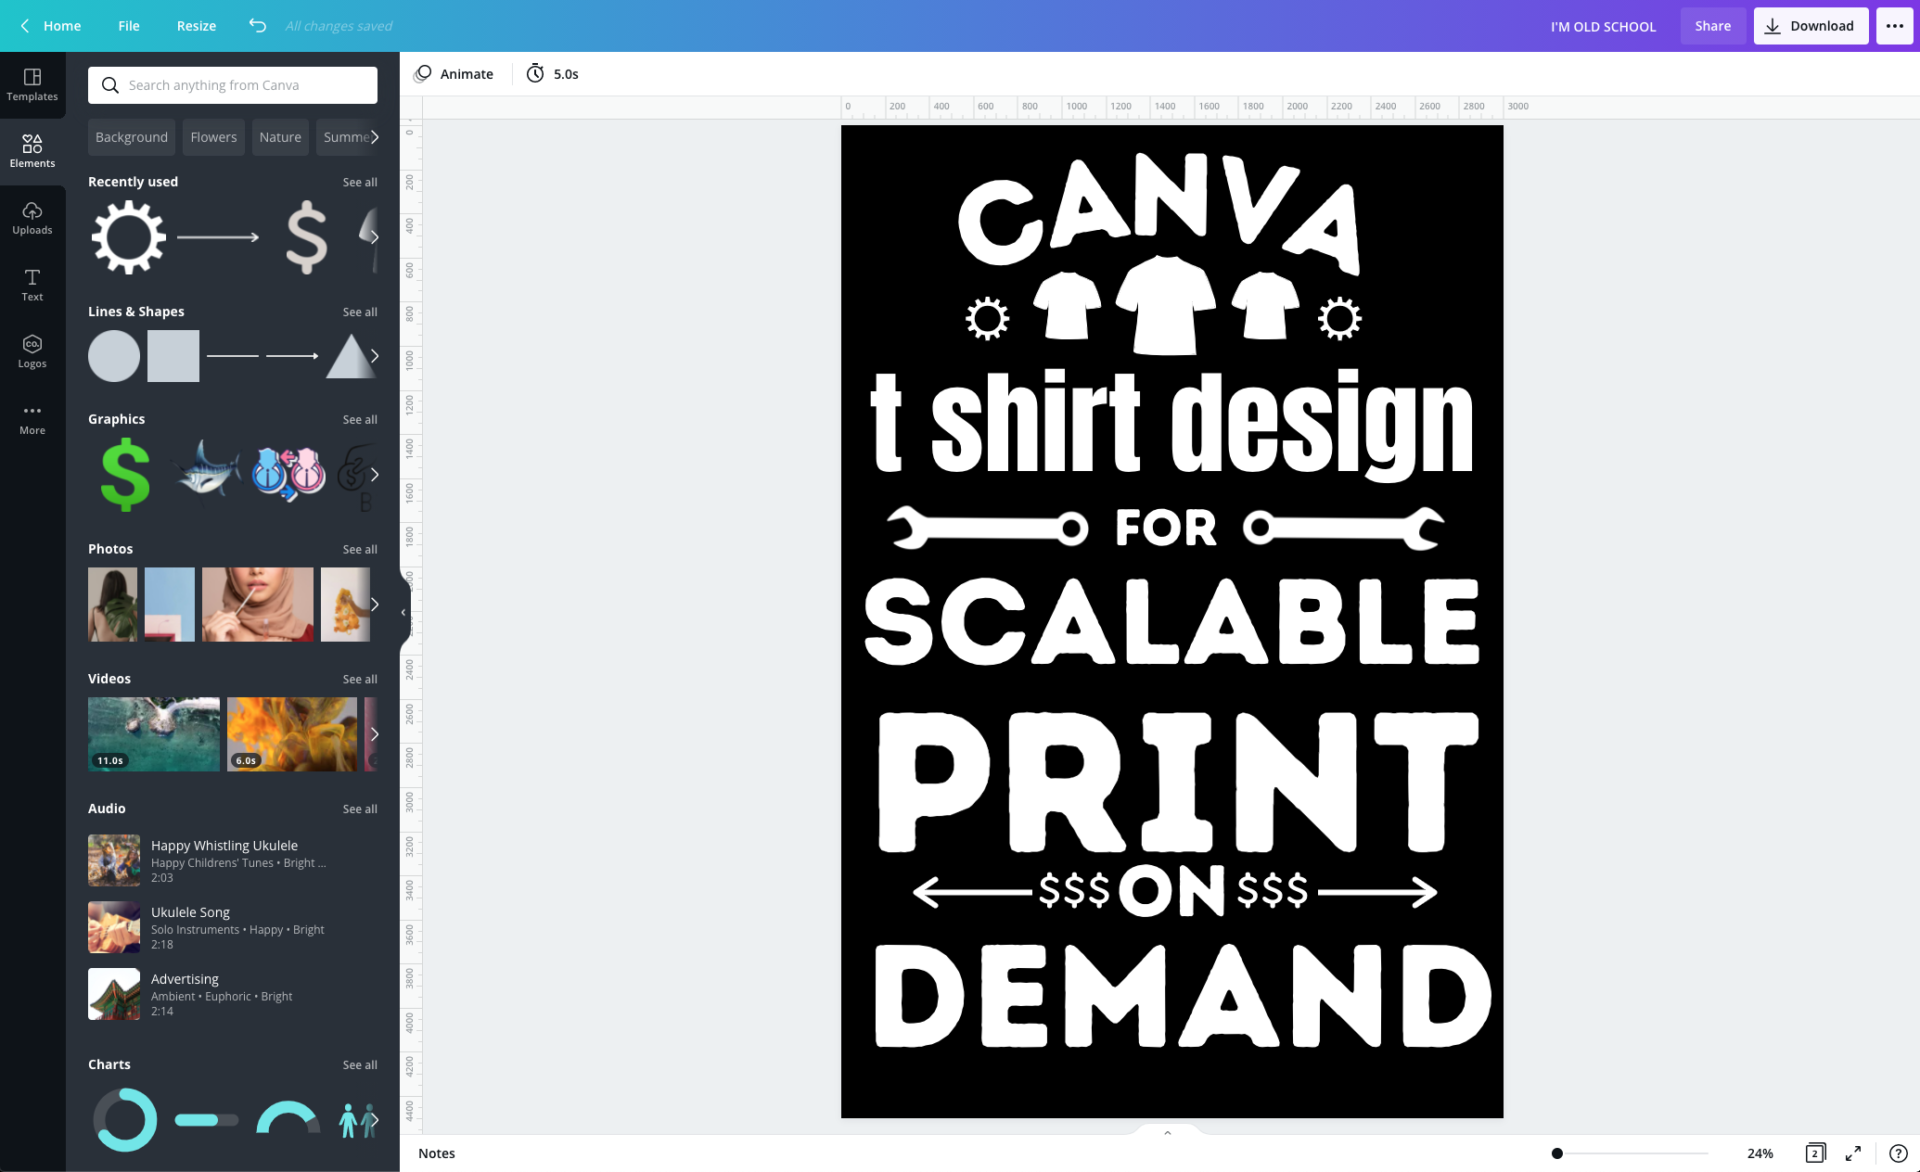Screen dimensions: 1920x1172
Task: Show more Videos chevron
Action: point(374,734)
